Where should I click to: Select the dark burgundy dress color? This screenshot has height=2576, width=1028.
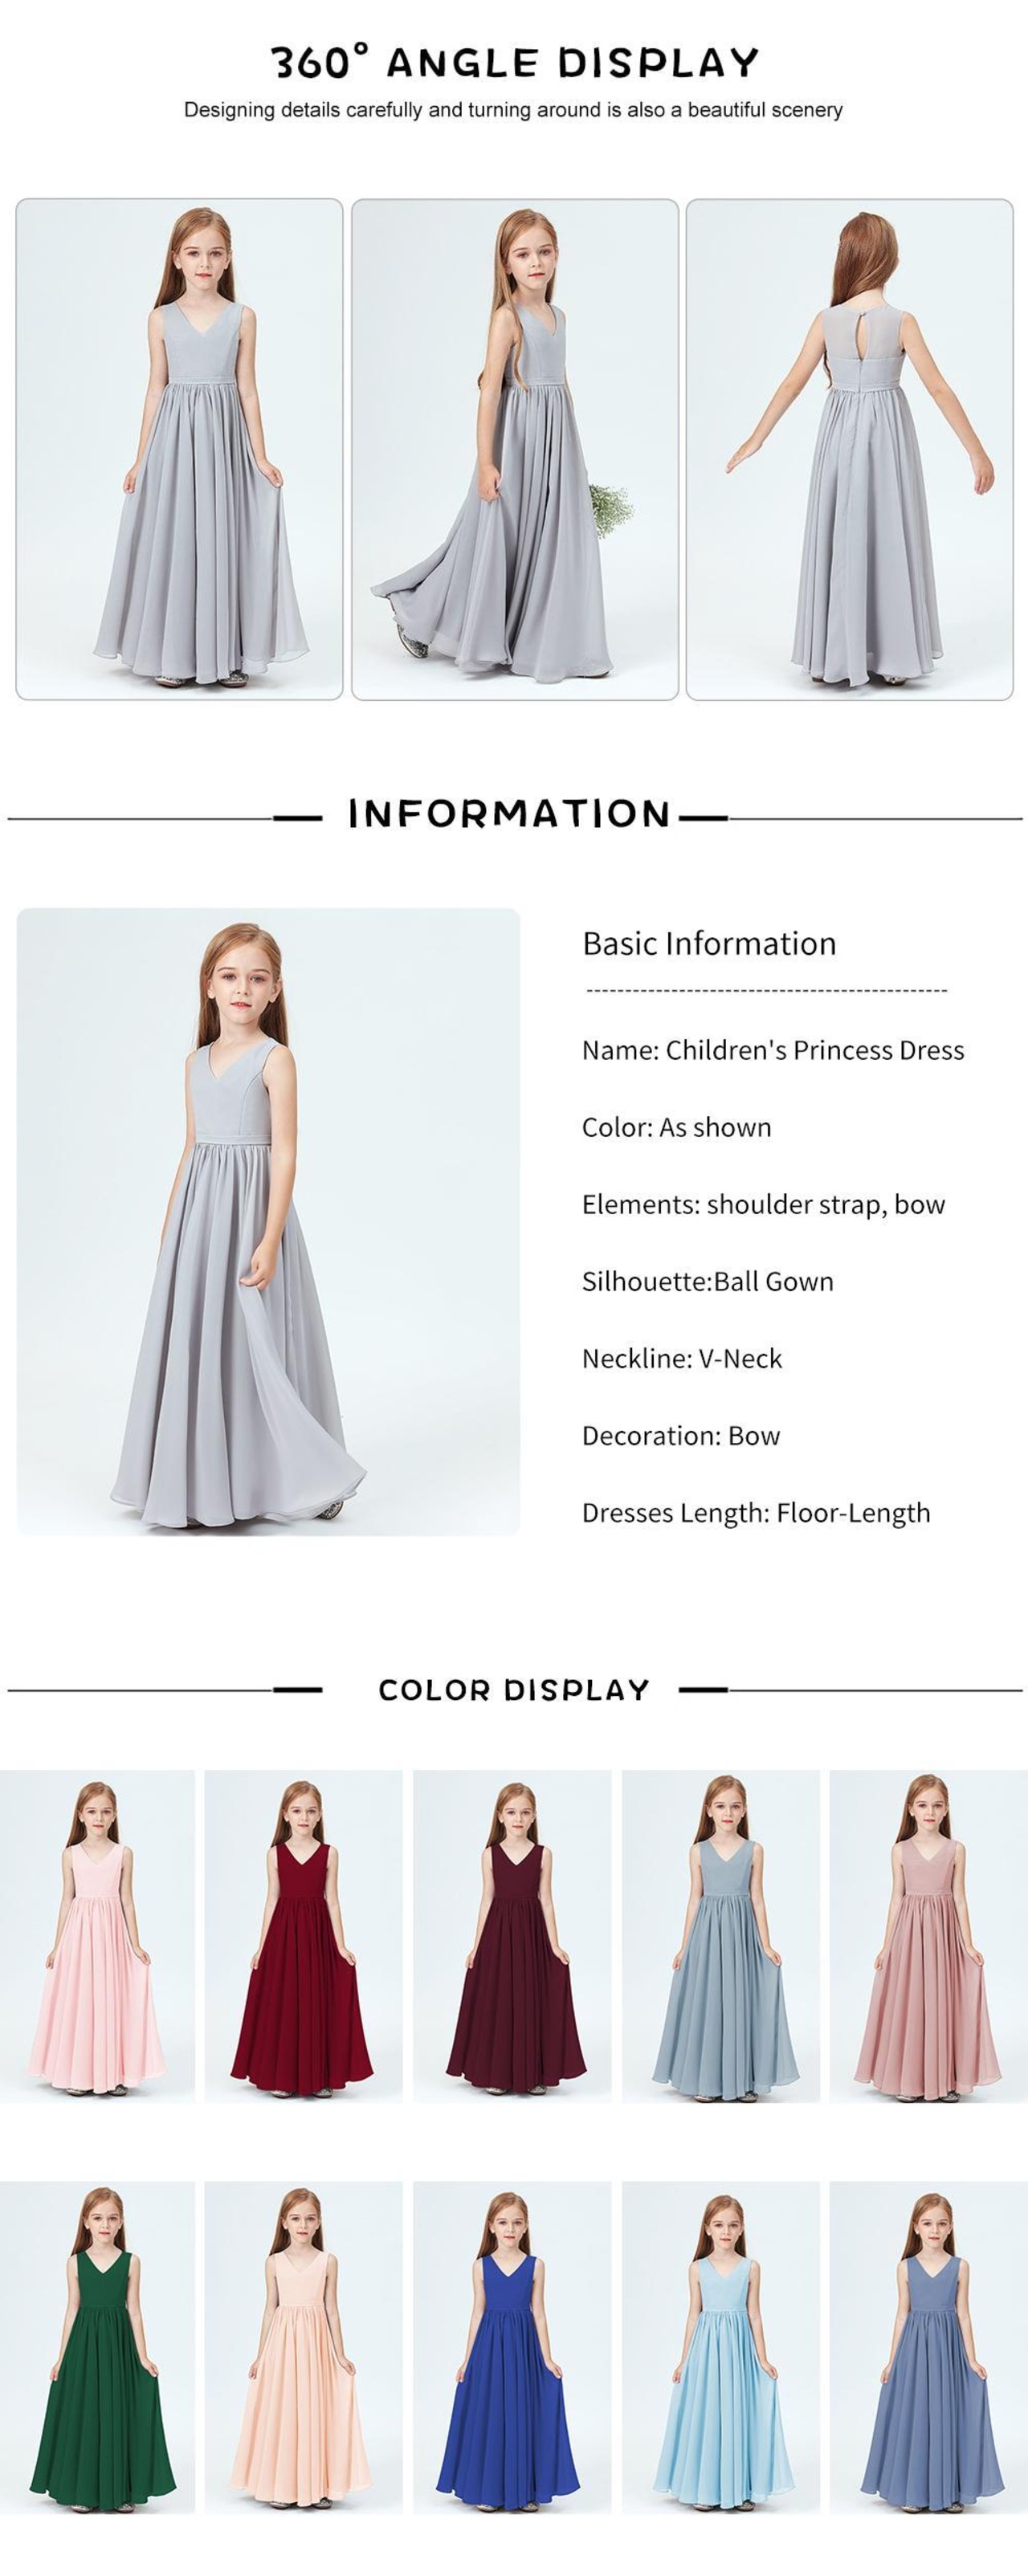click(x=512, y=1935)
